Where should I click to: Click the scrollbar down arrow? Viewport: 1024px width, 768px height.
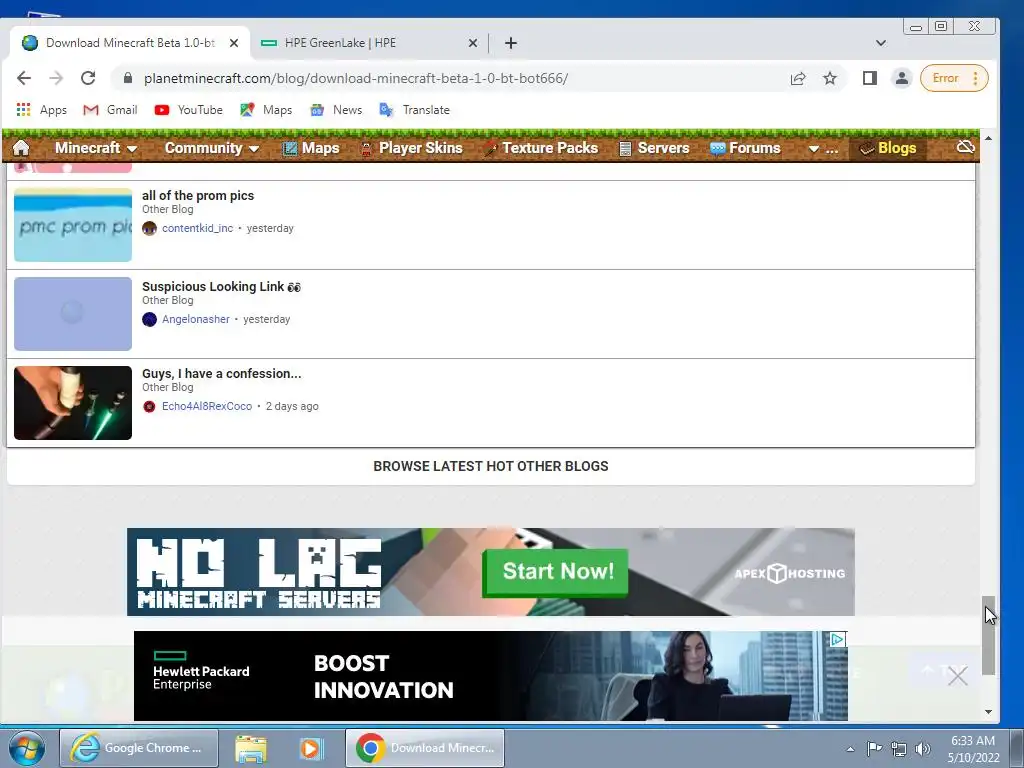point(989,712)
